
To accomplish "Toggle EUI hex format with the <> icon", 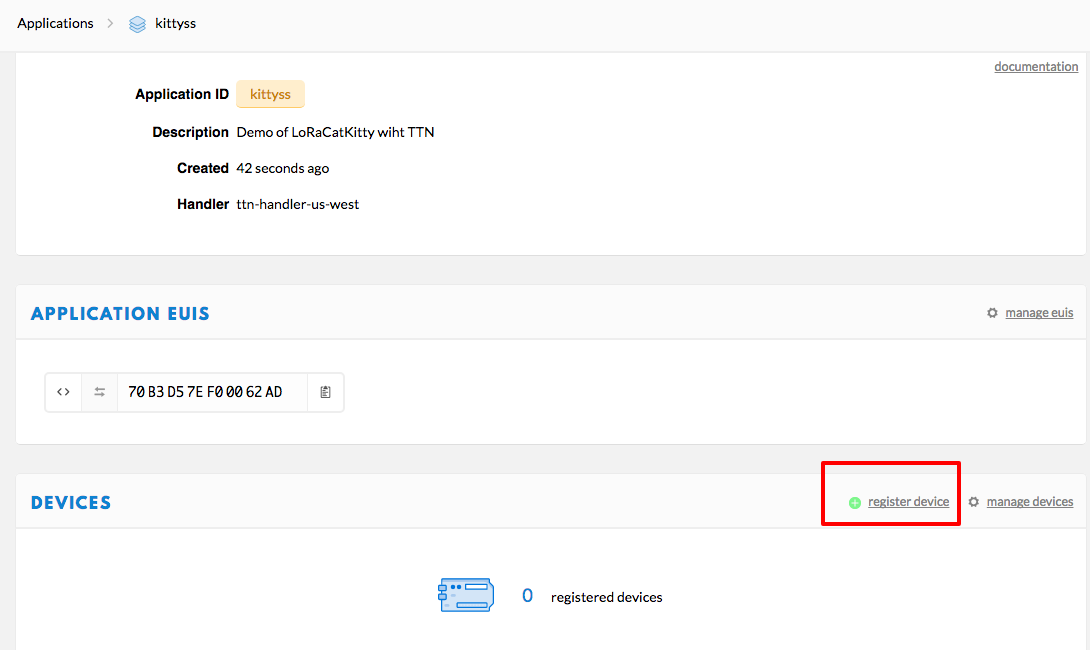I will pos(63,392).
